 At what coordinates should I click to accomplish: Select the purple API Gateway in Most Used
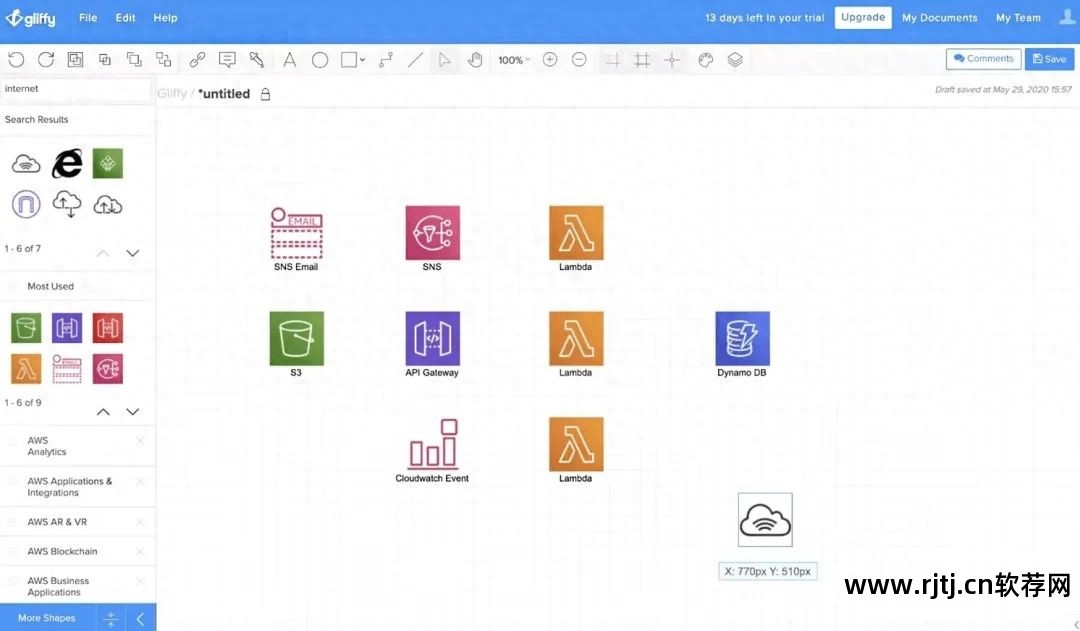pyautogui.click(x=67, y=328)
